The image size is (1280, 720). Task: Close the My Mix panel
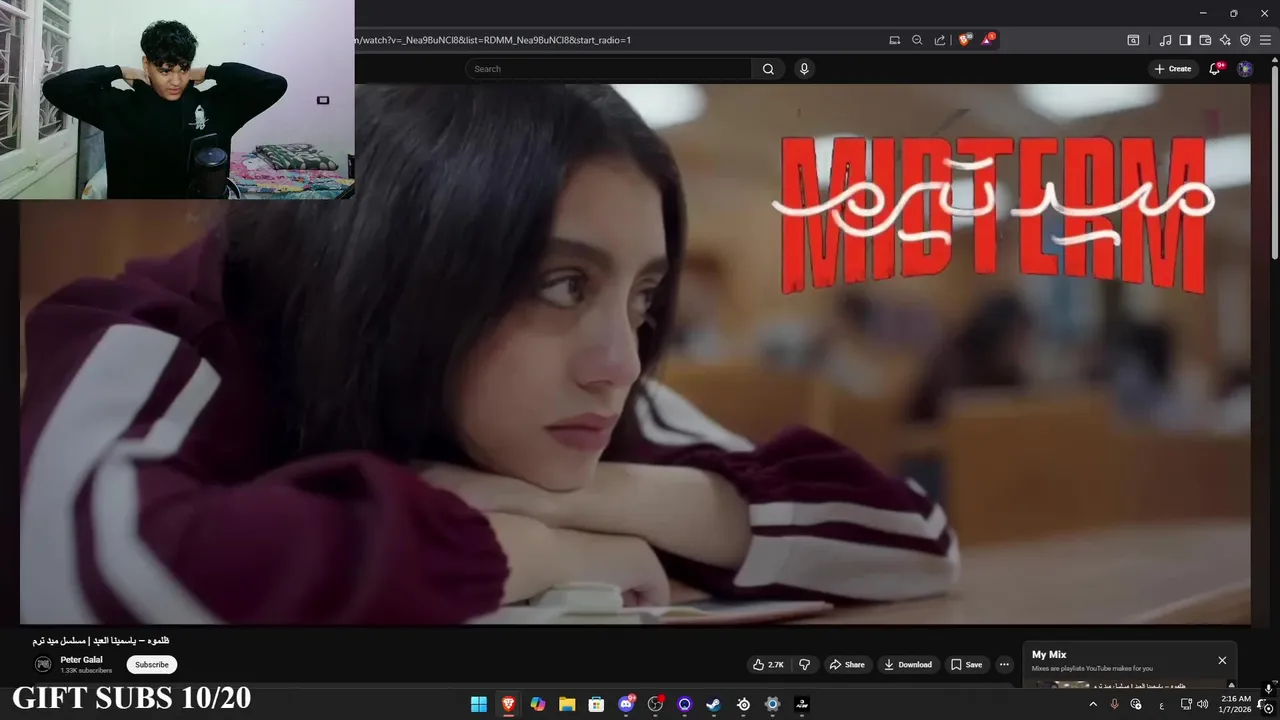point(1222,660)
